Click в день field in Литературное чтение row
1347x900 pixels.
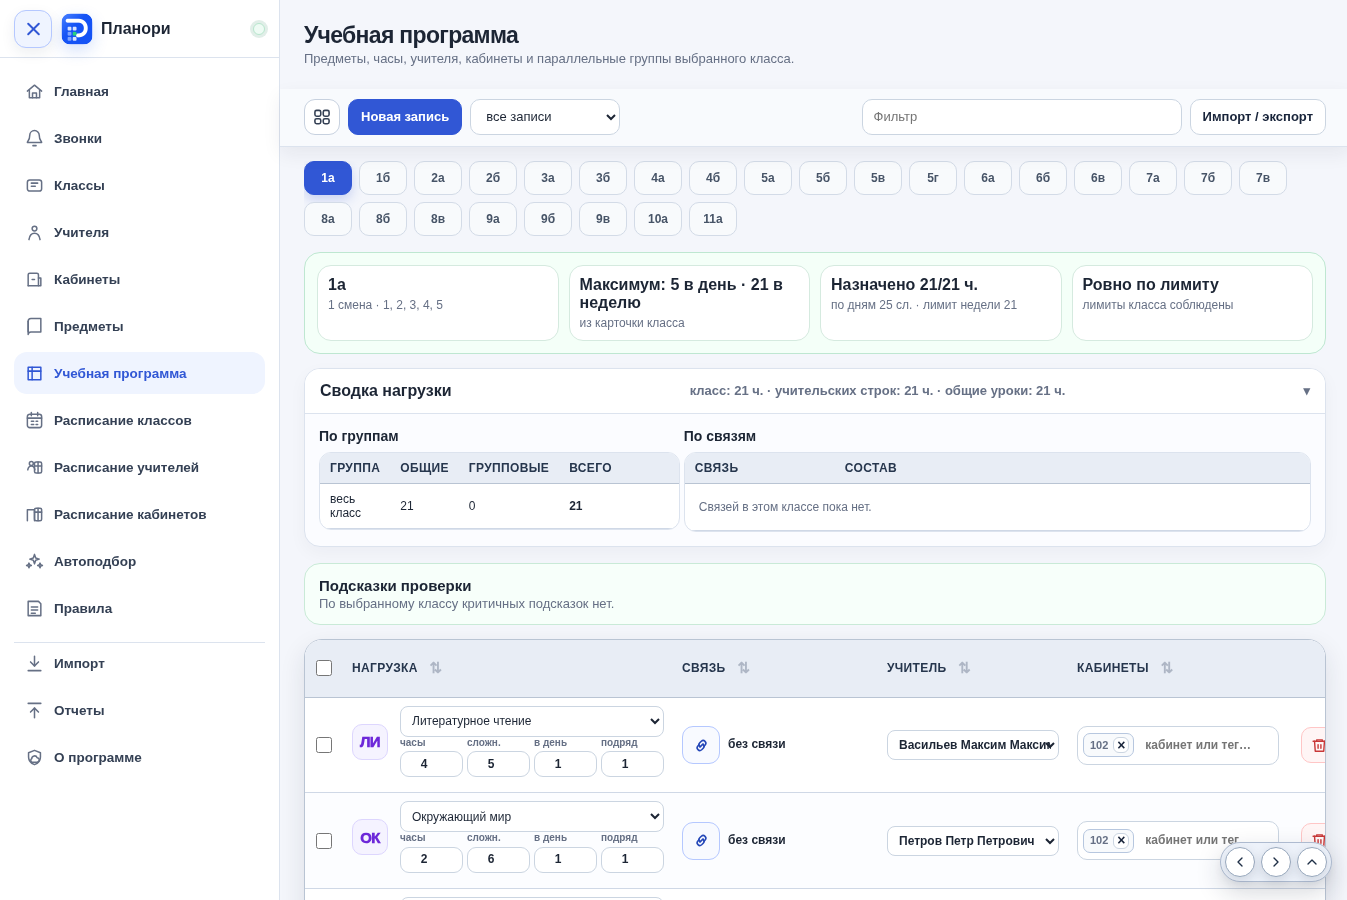pos(565,764)
